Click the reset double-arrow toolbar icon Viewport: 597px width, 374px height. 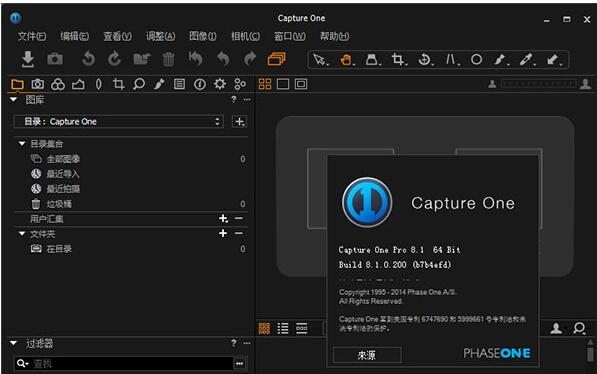point(196,59)
